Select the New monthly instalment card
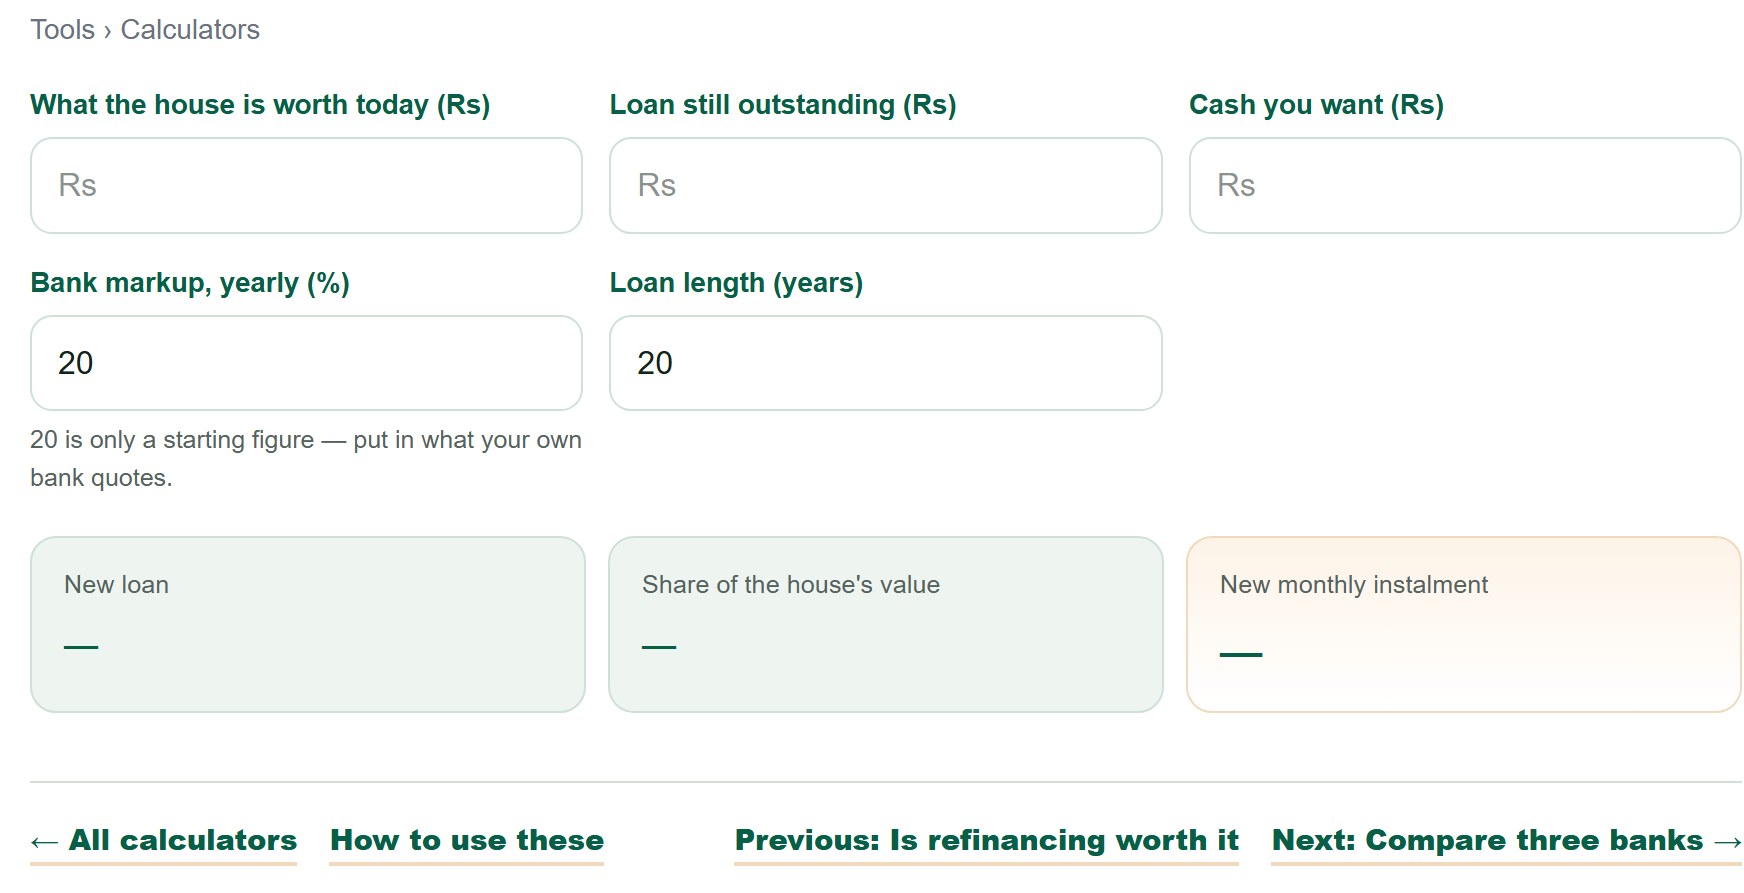 point(1464,624)
